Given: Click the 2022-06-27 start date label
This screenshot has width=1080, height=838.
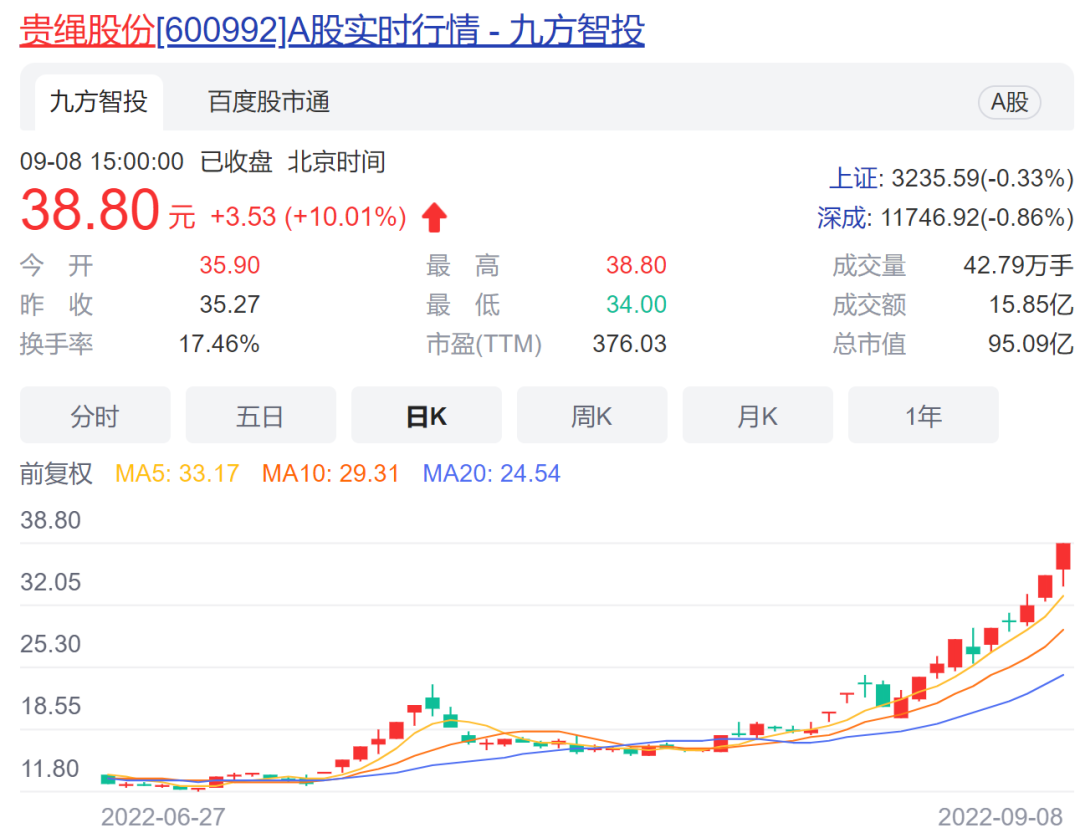Looking at the screenshot, I should click(x=163, y=817).
